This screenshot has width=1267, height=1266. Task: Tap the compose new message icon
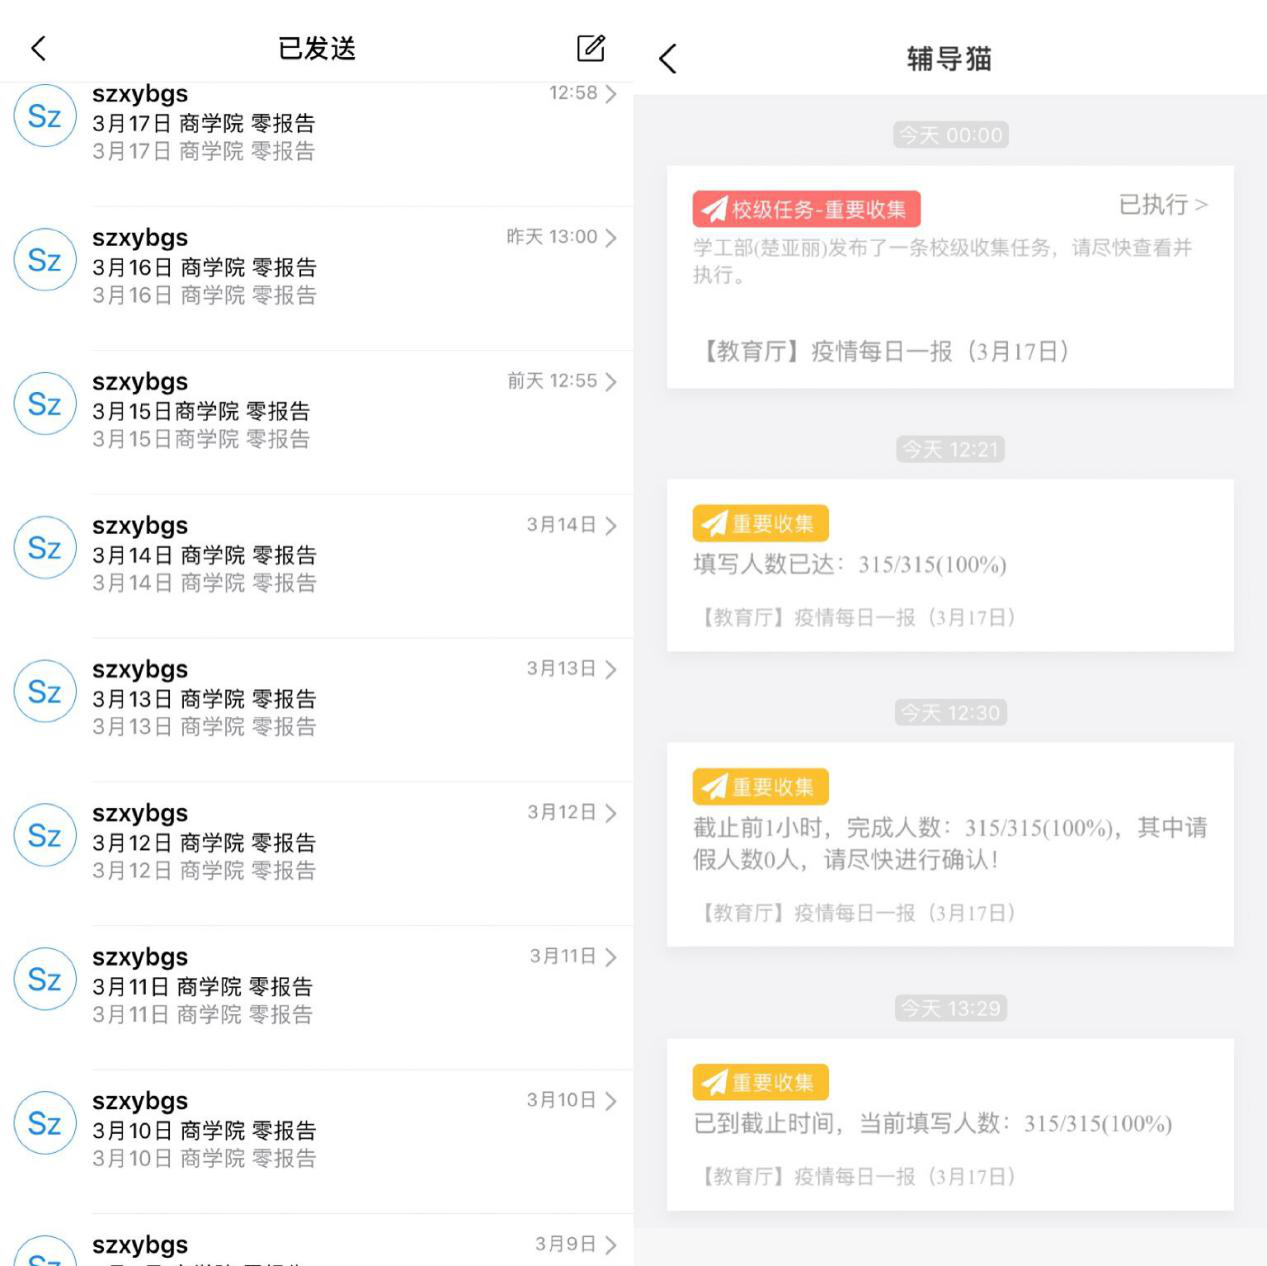(x=591, y=47)
